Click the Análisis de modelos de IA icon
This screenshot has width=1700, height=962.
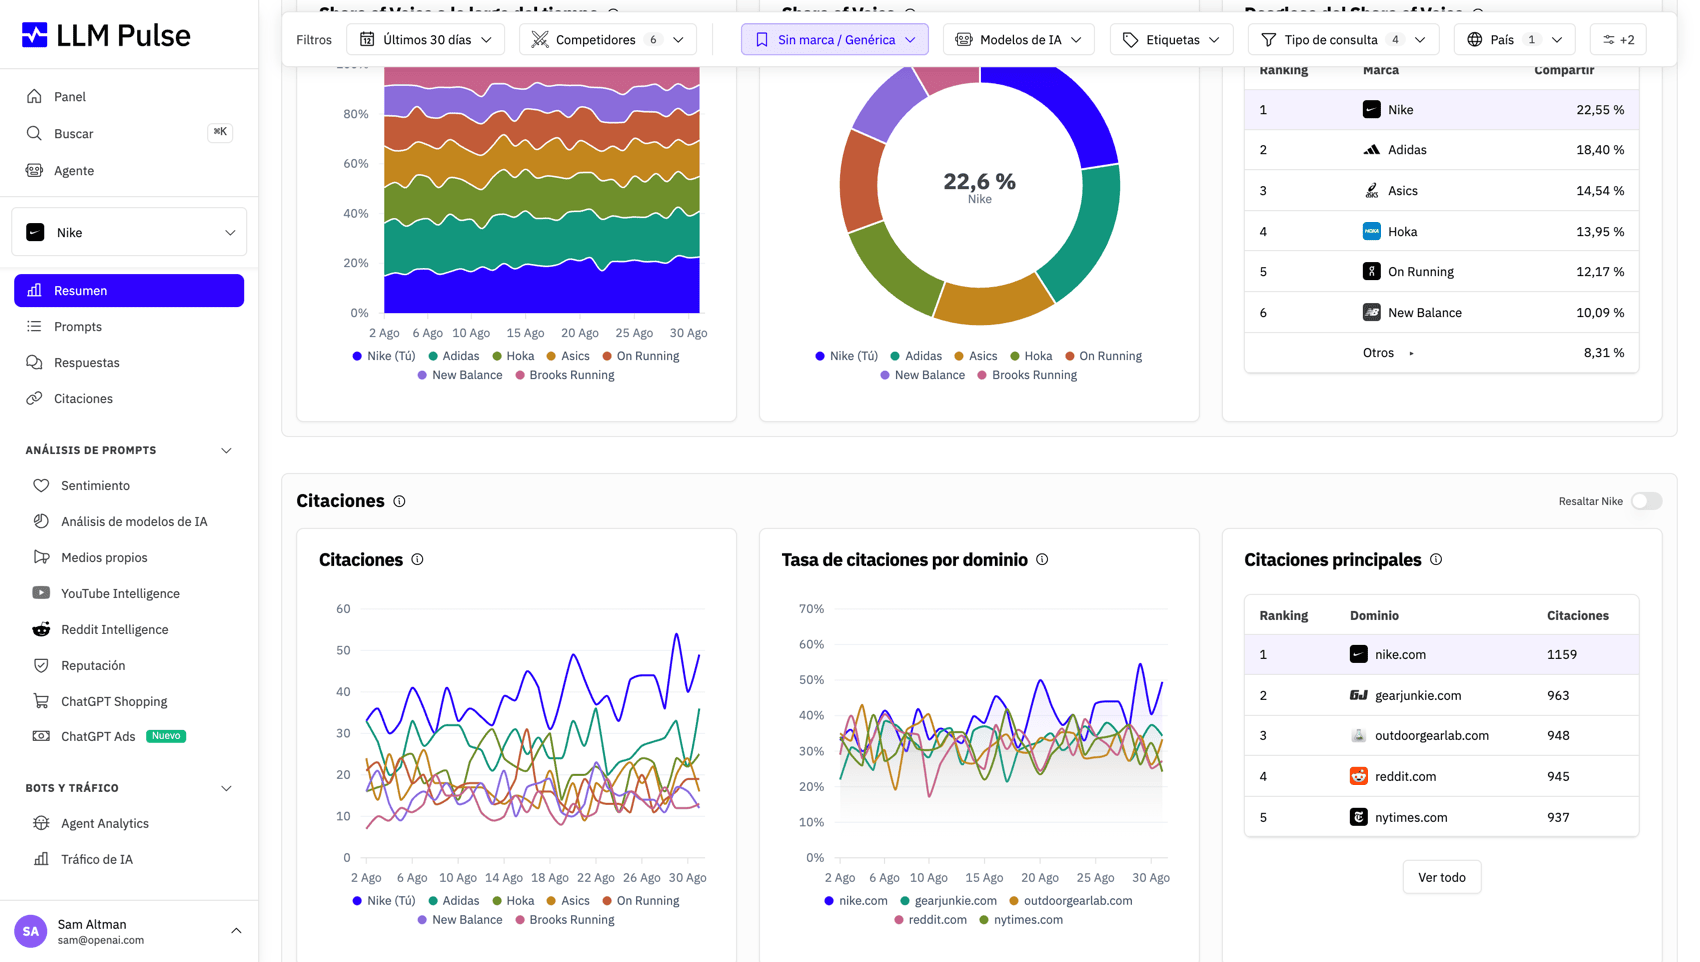click(41, 521)
